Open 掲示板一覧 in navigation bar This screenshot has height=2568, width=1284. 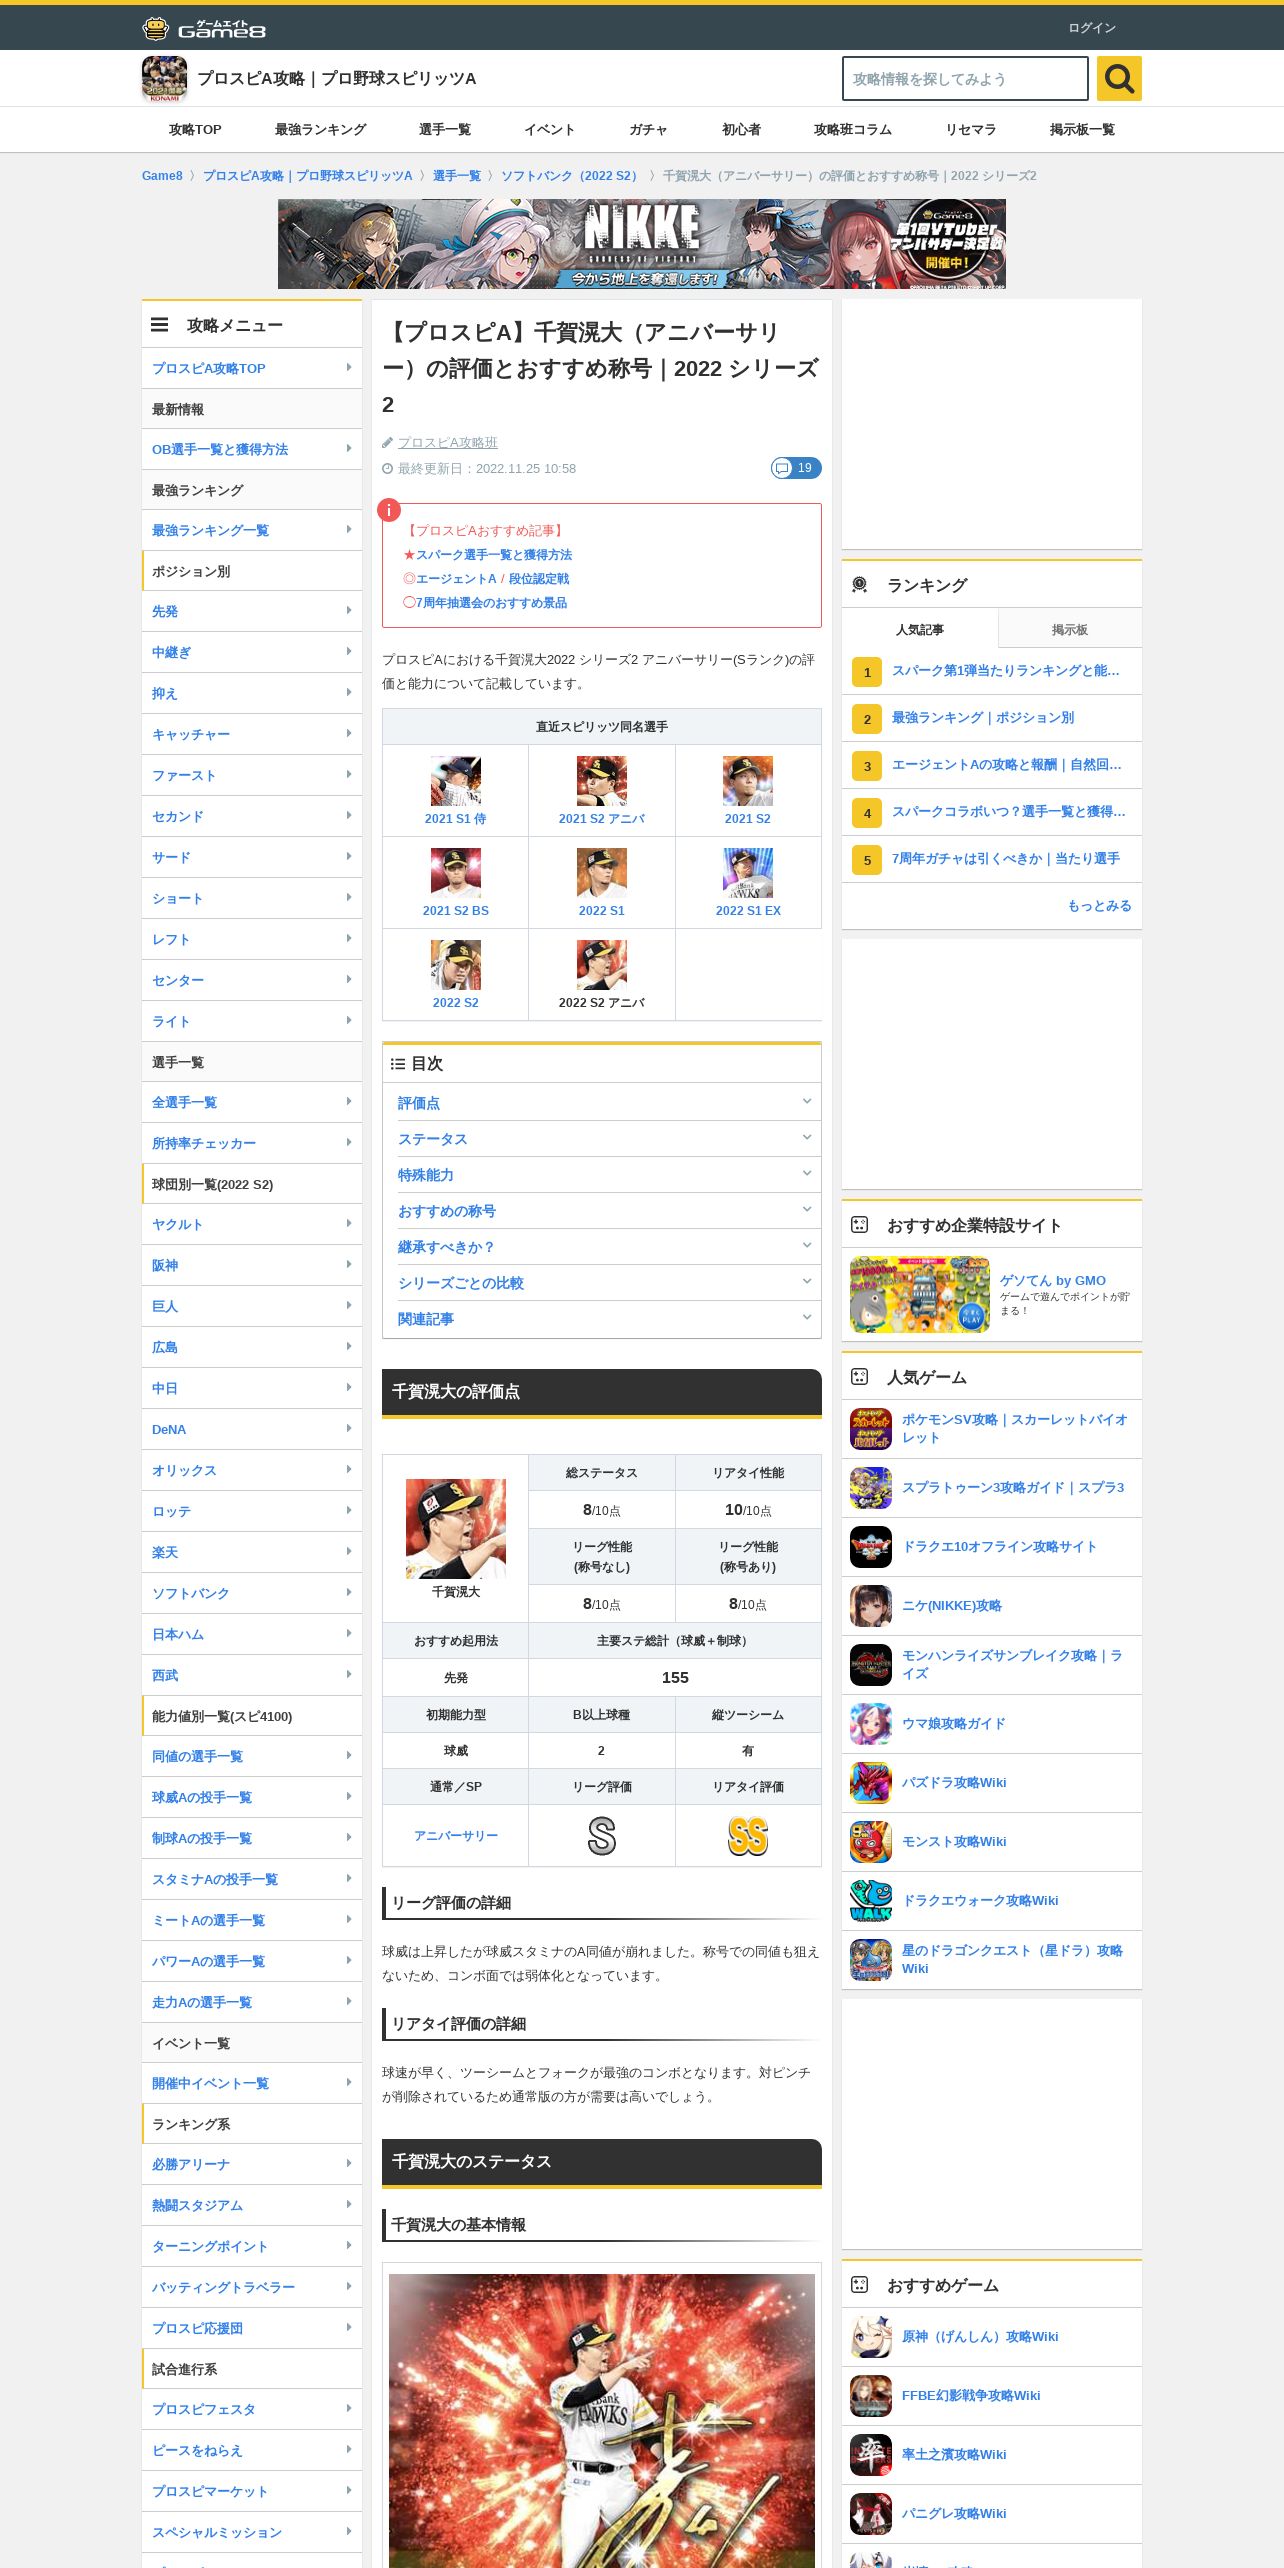click(x=1082, y=130)
